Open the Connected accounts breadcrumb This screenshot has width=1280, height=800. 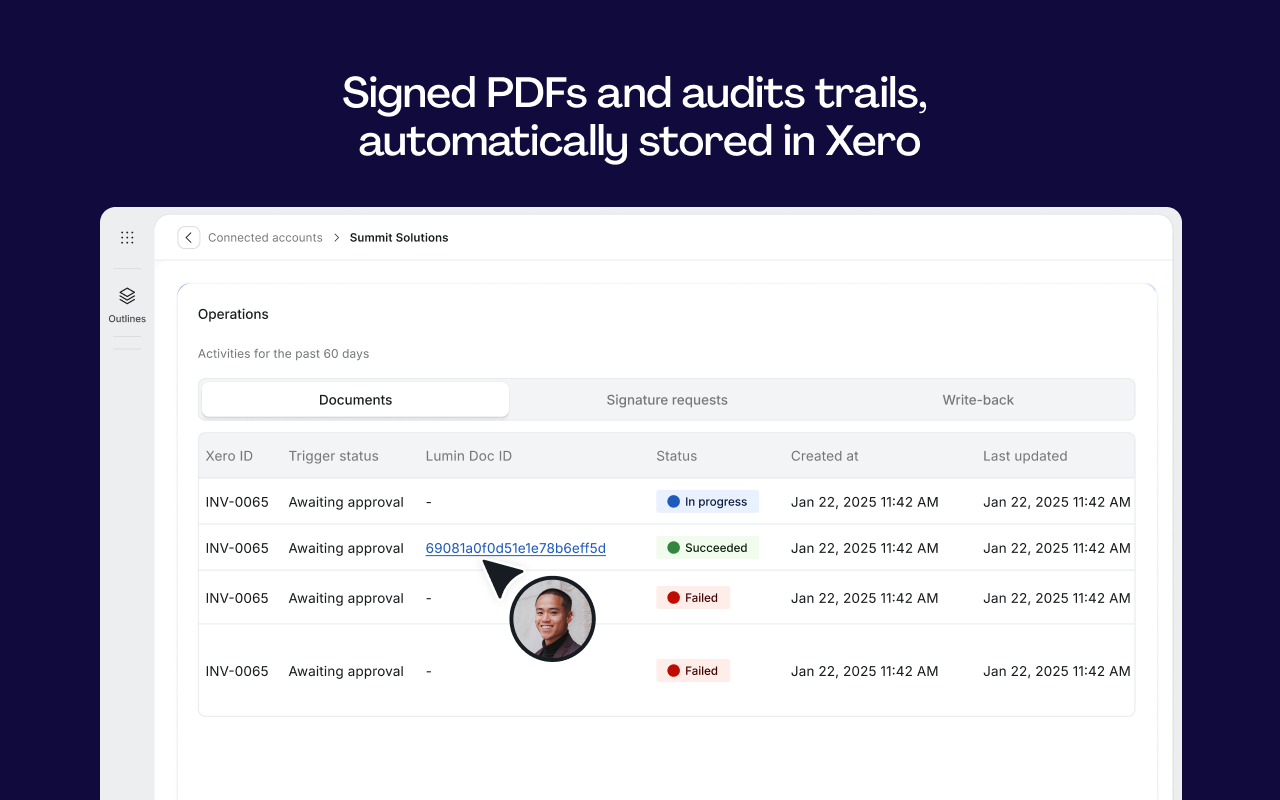(x=265, y=238)
